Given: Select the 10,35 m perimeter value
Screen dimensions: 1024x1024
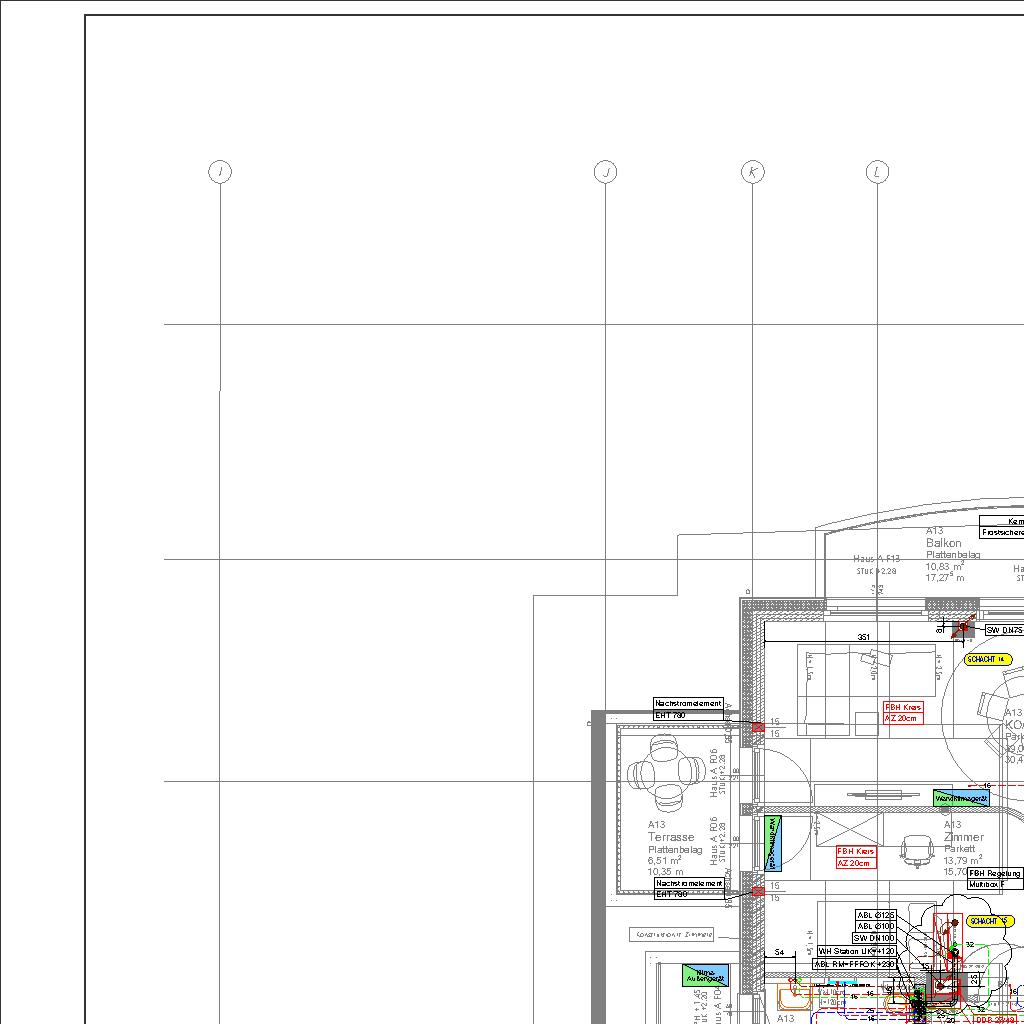Looking at the screenshot, I should tap(665, 872).
